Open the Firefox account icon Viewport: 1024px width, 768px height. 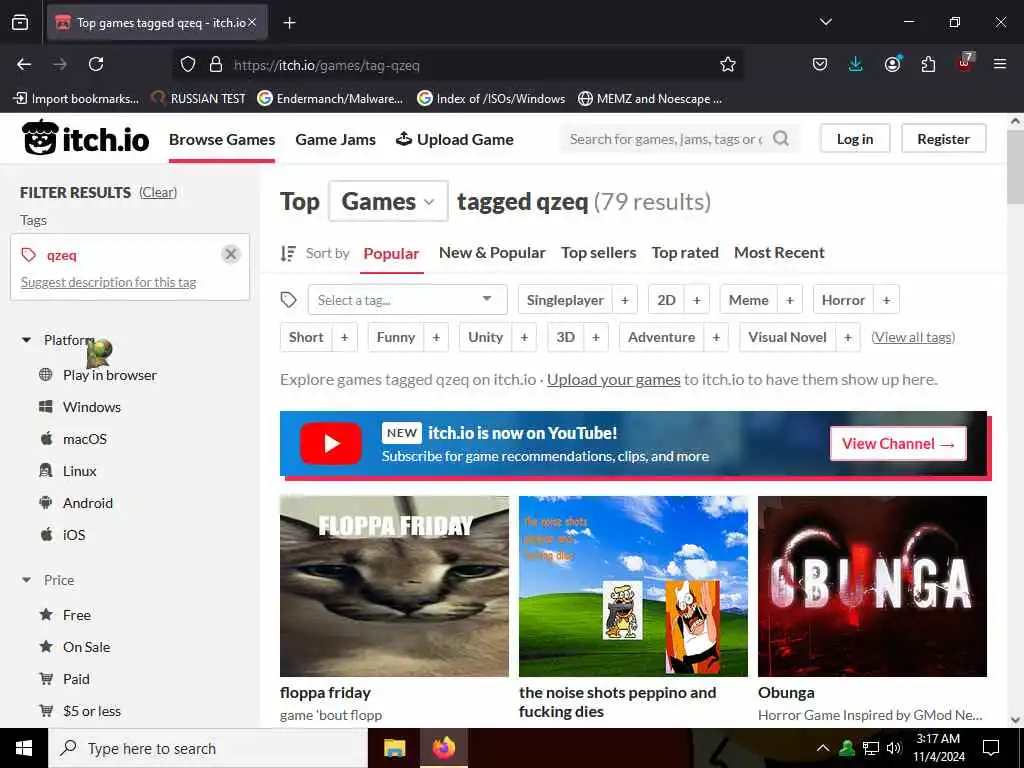(892, 64)
